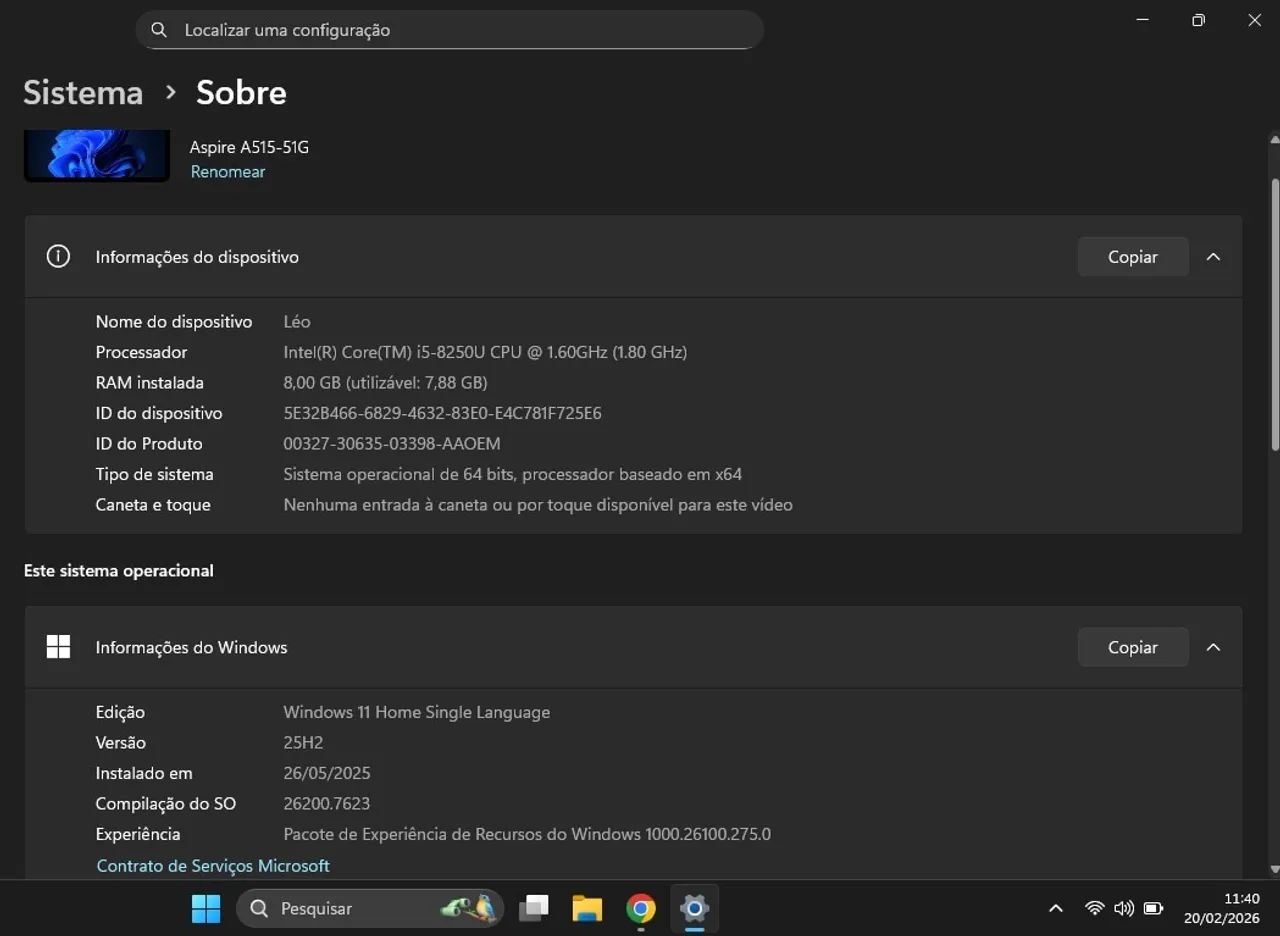The width and height of the screenshot is (1280, 936).
Task: Click the info icon beside Informações do dispositivo
Action: pyautogui.click(x=58, y=256)
